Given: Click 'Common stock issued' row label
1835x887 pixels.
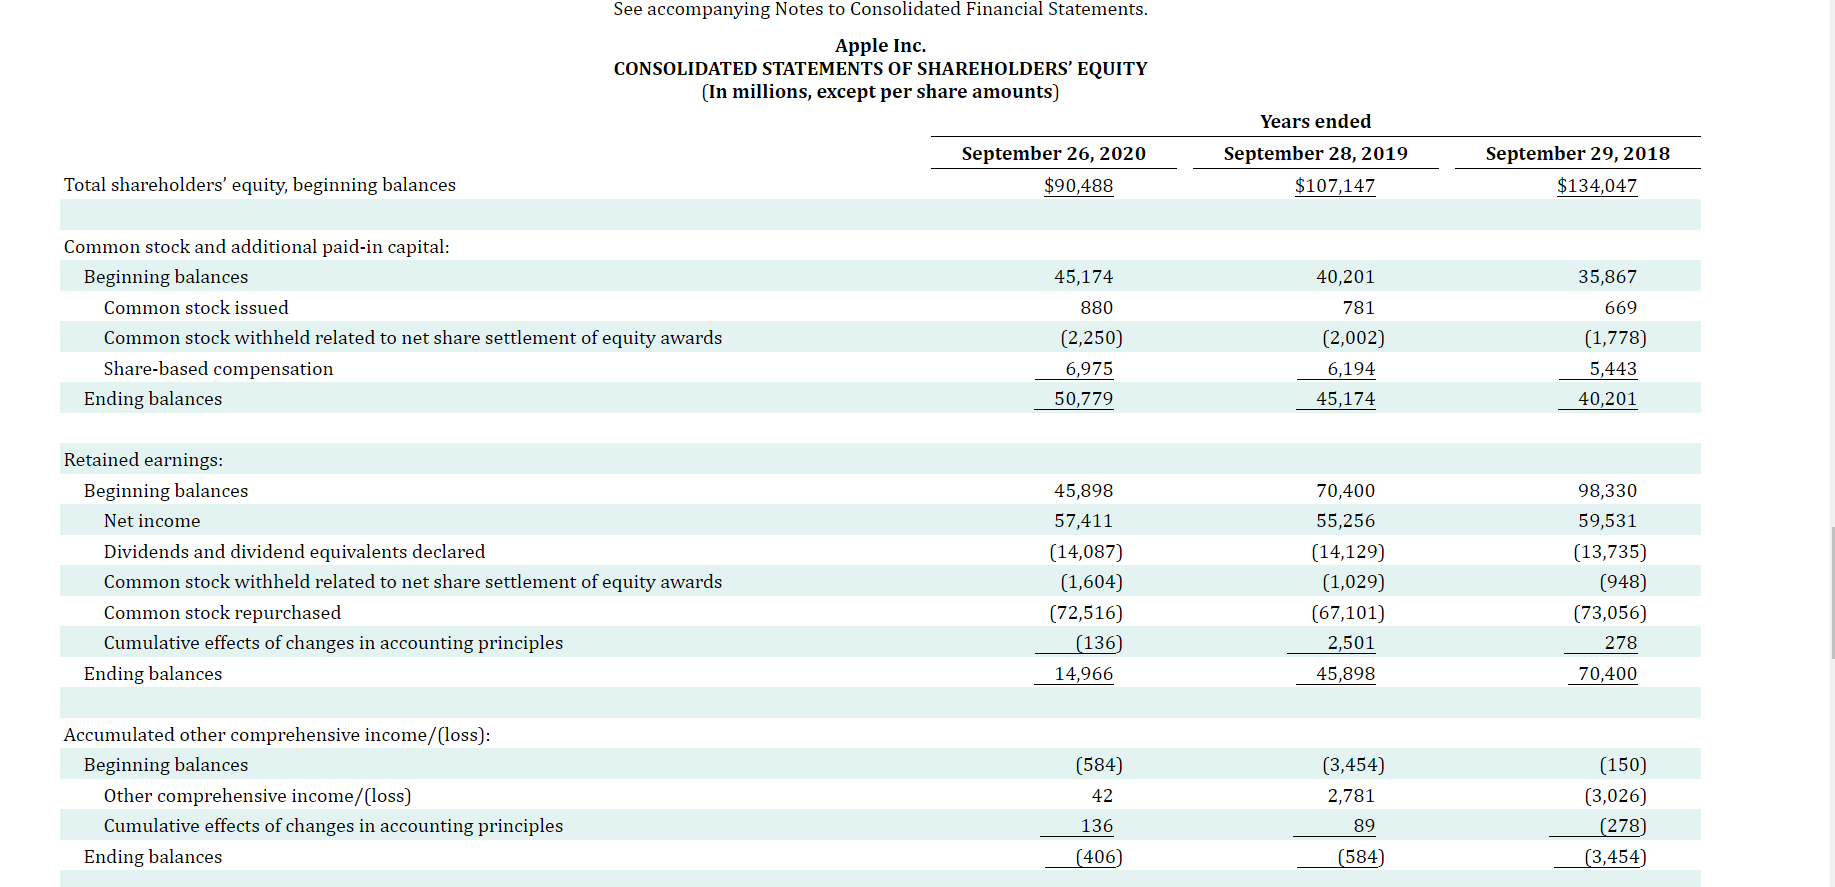Looking at the screenshot, I should pyautogui.click(x=196, y=308).
